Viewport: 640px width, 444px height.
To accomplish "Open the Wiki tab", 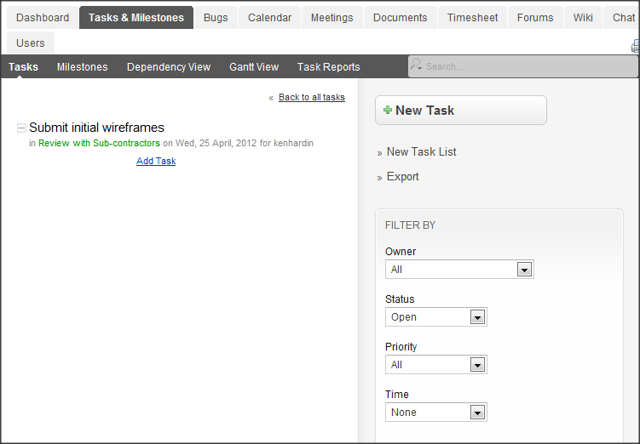I will pos(583,18).
